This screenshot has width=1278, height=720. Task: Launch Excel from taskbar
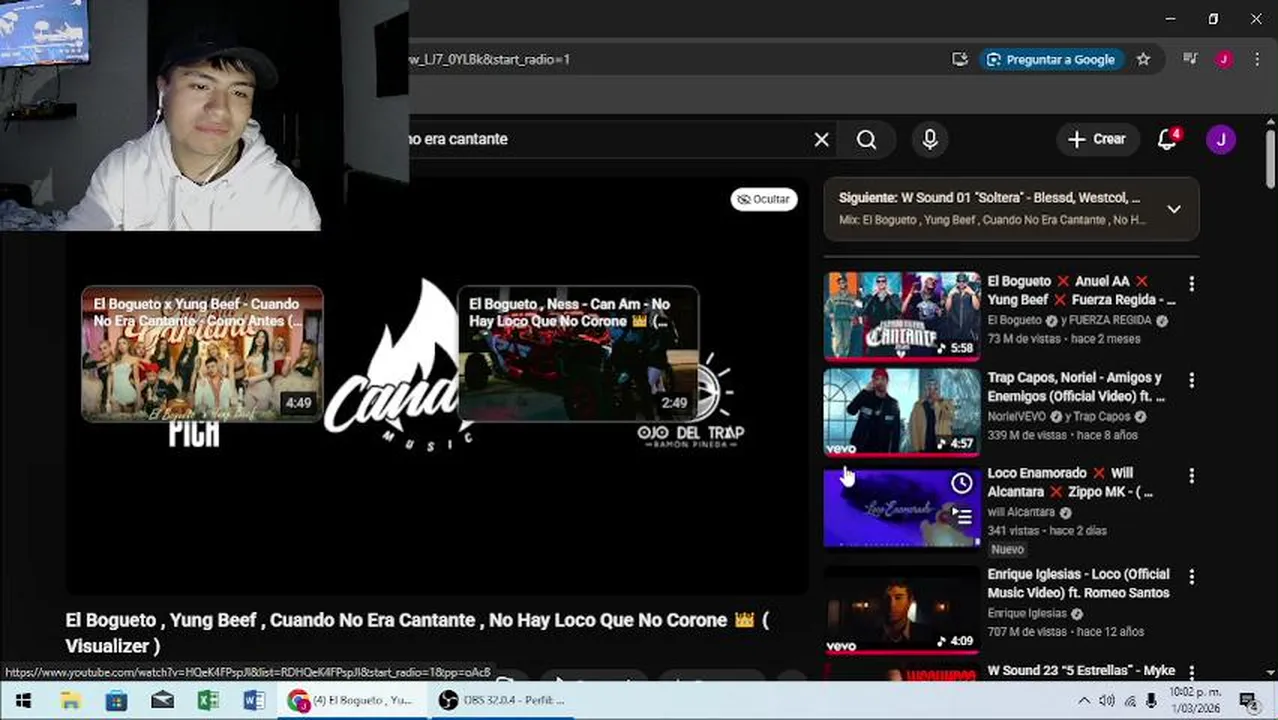tap(208, 701)
